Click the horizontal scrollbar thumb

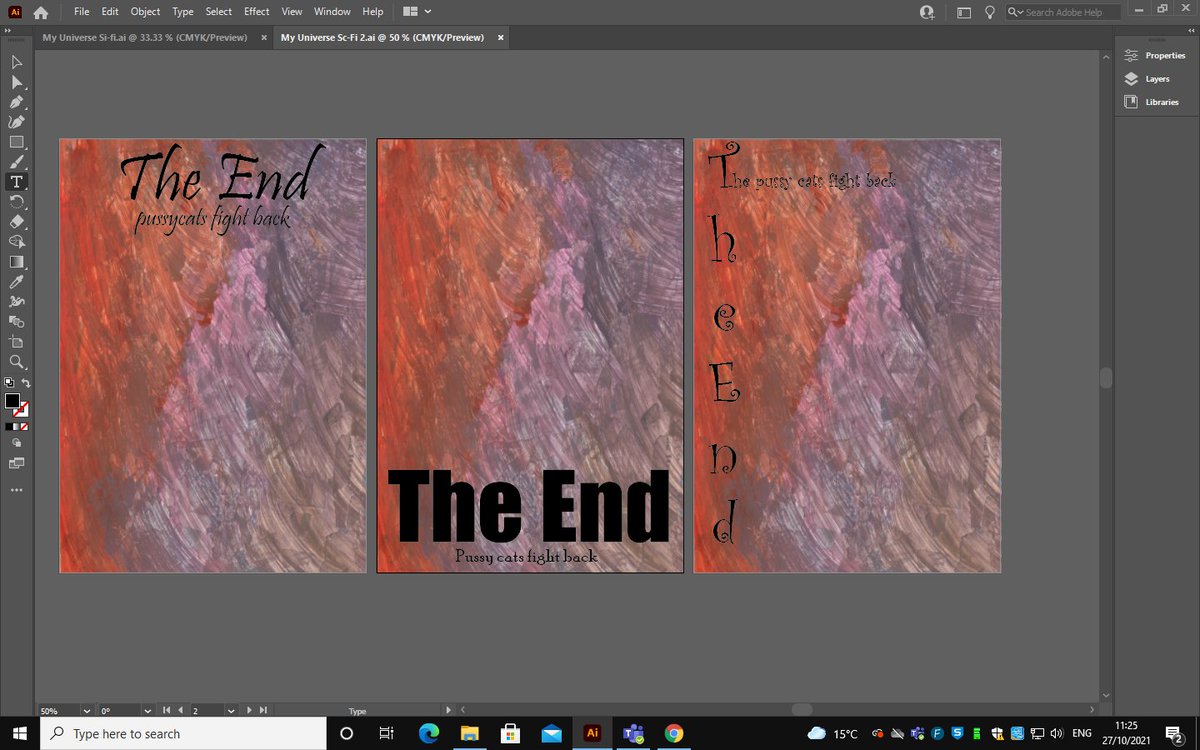point(801,710)
